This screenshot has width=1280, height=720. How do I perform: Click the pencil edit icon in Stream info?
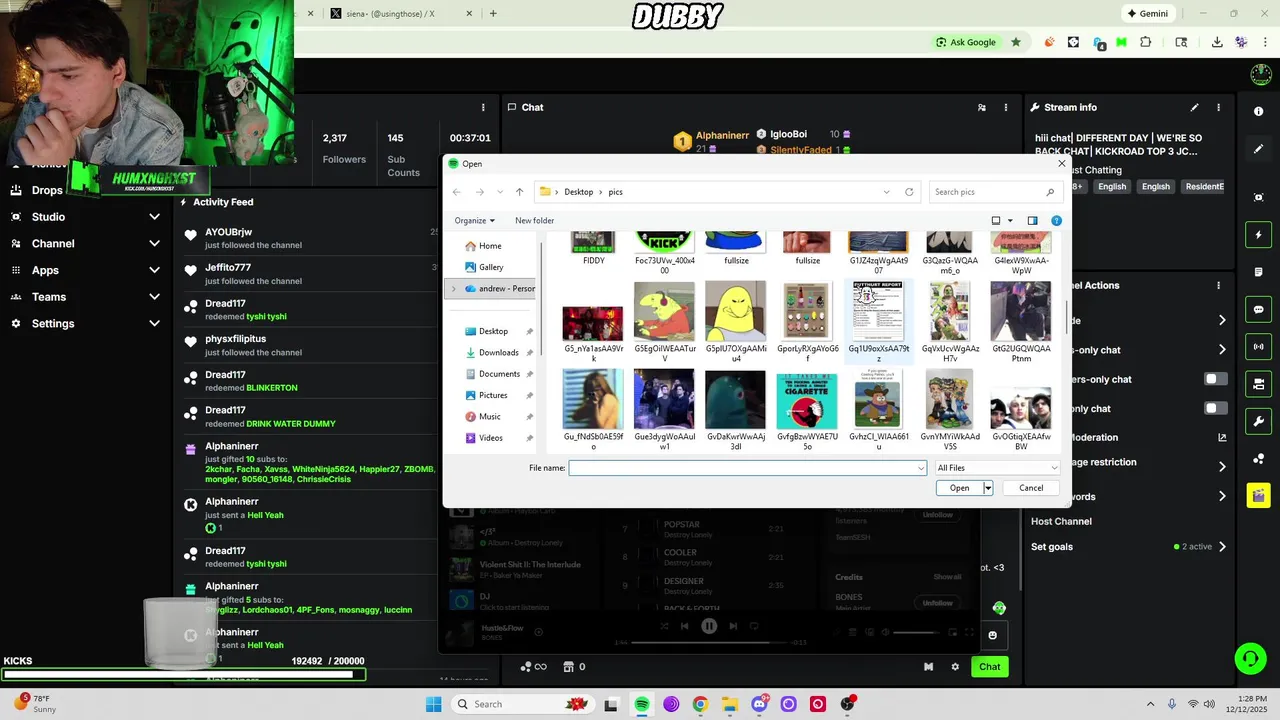1194,107
